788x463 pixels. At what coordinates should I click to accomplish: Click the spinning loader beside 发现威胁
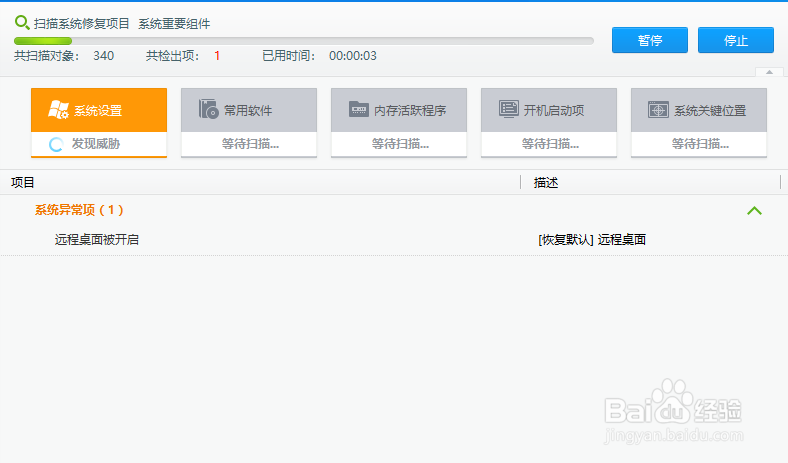pyautogui.click(x=56, y=145)
